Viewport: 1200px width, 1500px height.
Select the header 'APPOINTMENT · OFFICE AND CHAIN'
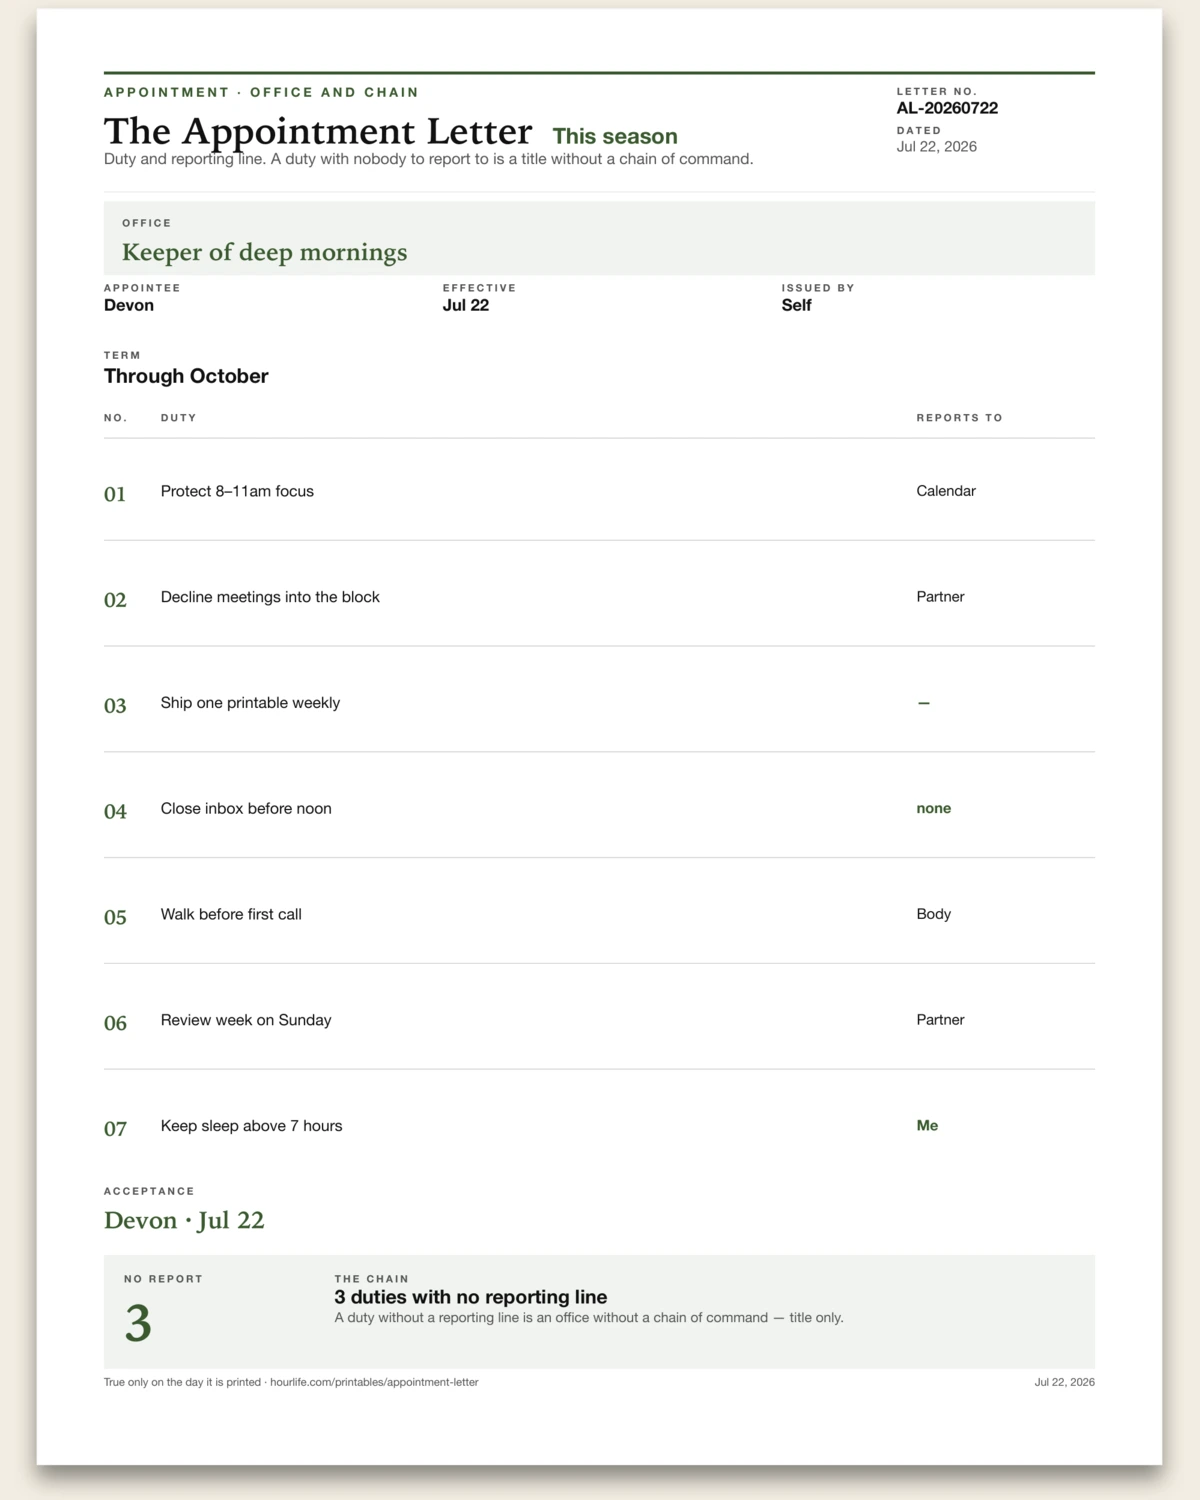click(261, 92)
